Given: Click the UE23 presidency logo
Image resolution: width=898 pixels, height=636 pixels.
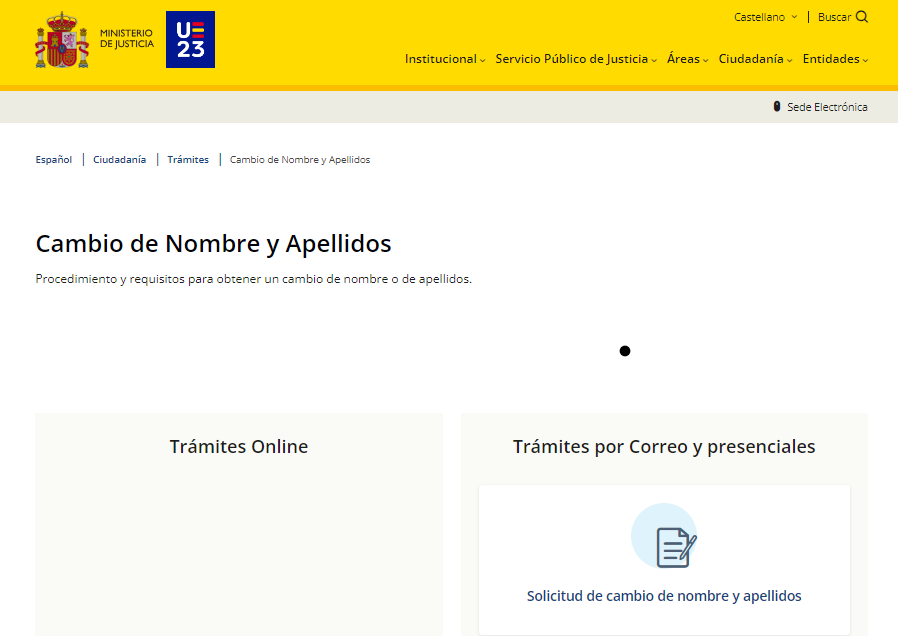Looking at the screenshot, I should click(190, 39).
